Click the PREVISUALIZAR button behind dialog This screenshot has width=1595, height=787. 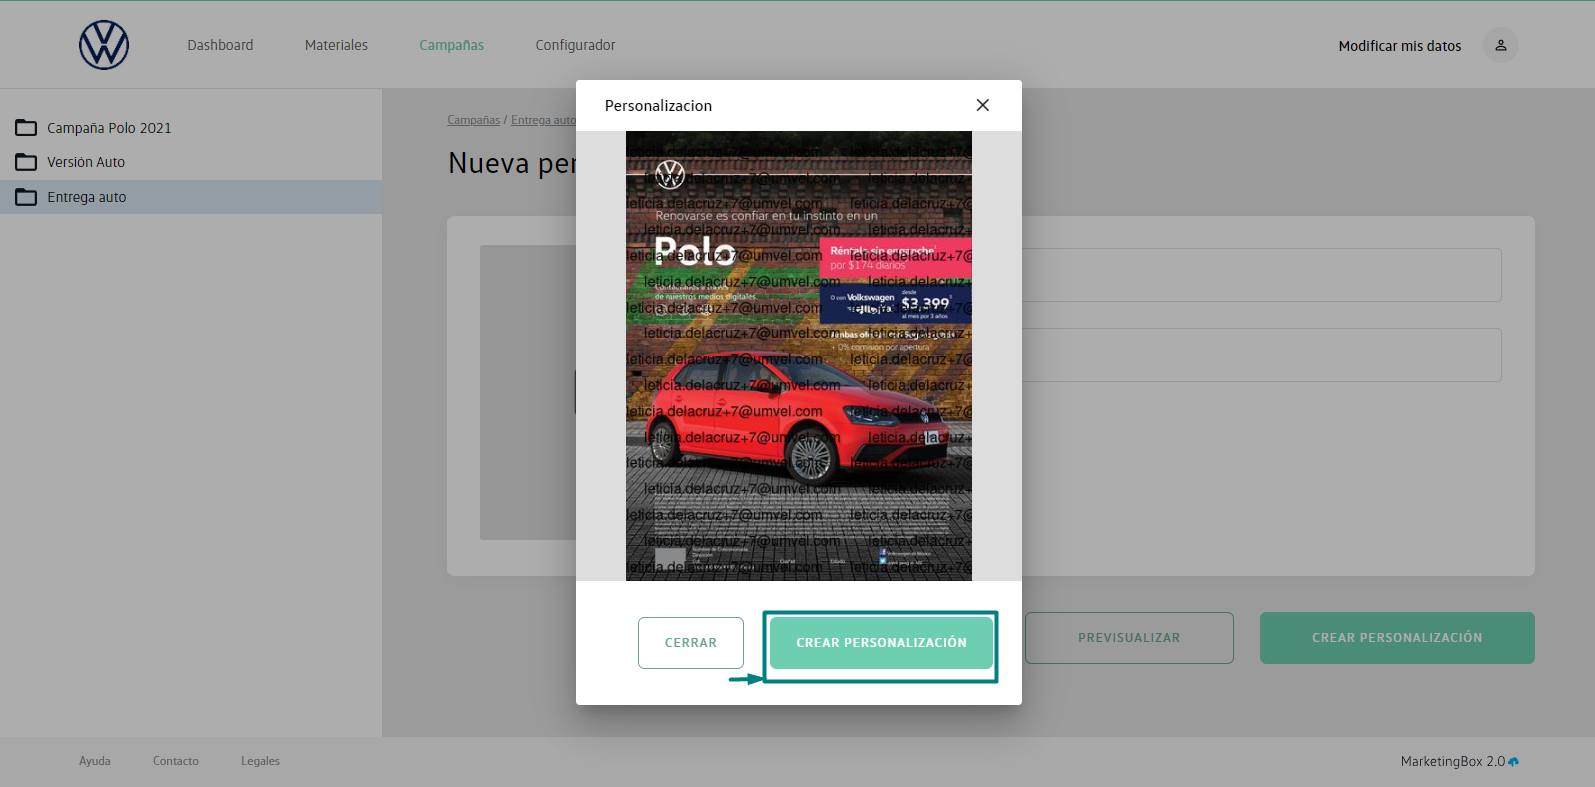pyautogui.click(x=1129, y=638)
